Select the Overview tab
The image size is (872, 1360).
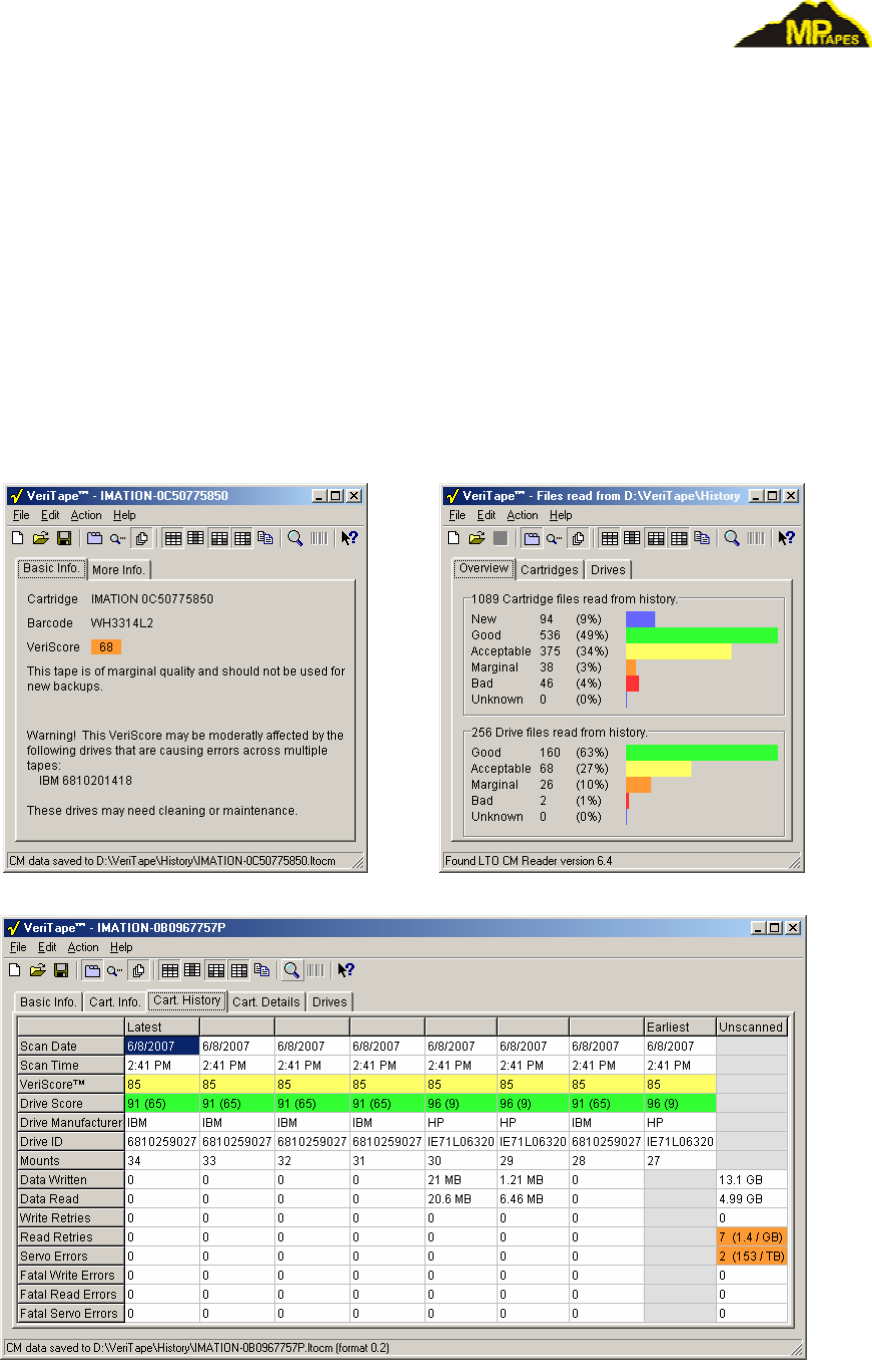tap(484, 569)
